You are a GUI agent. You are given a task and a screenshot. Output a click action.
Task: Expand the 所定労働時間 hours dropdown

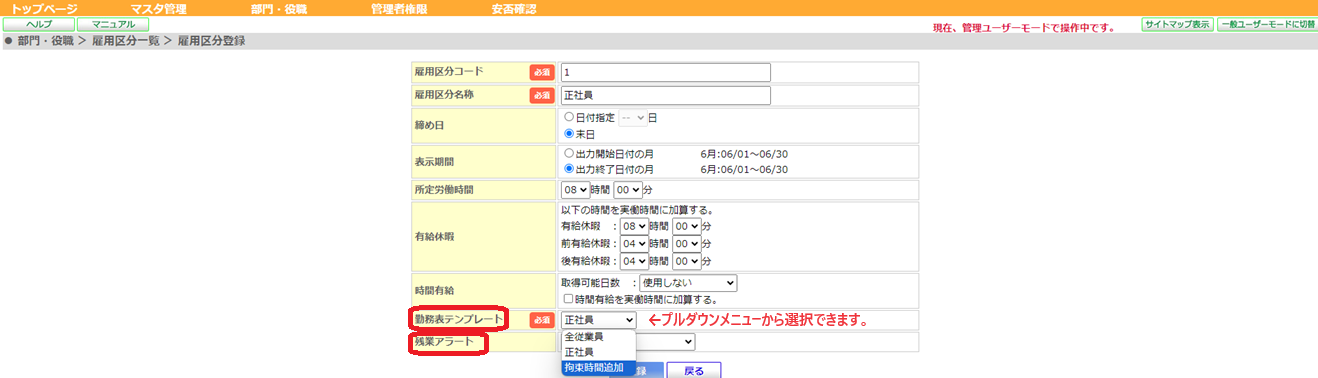[x=575, y=190]
